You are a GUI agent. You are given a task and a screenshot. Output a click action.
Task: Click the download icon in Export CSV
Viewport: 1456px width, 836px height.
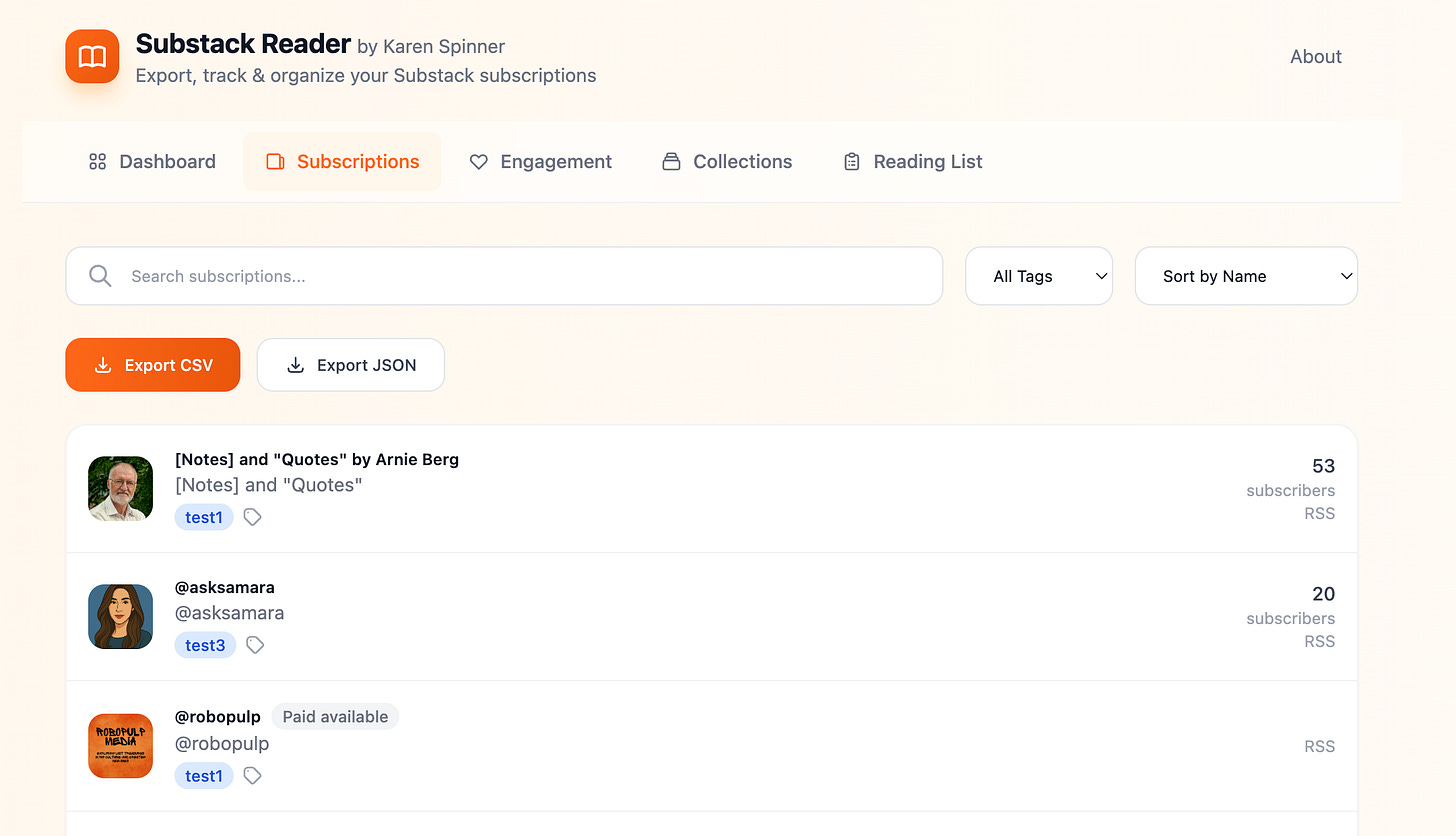tap(102, 365)
